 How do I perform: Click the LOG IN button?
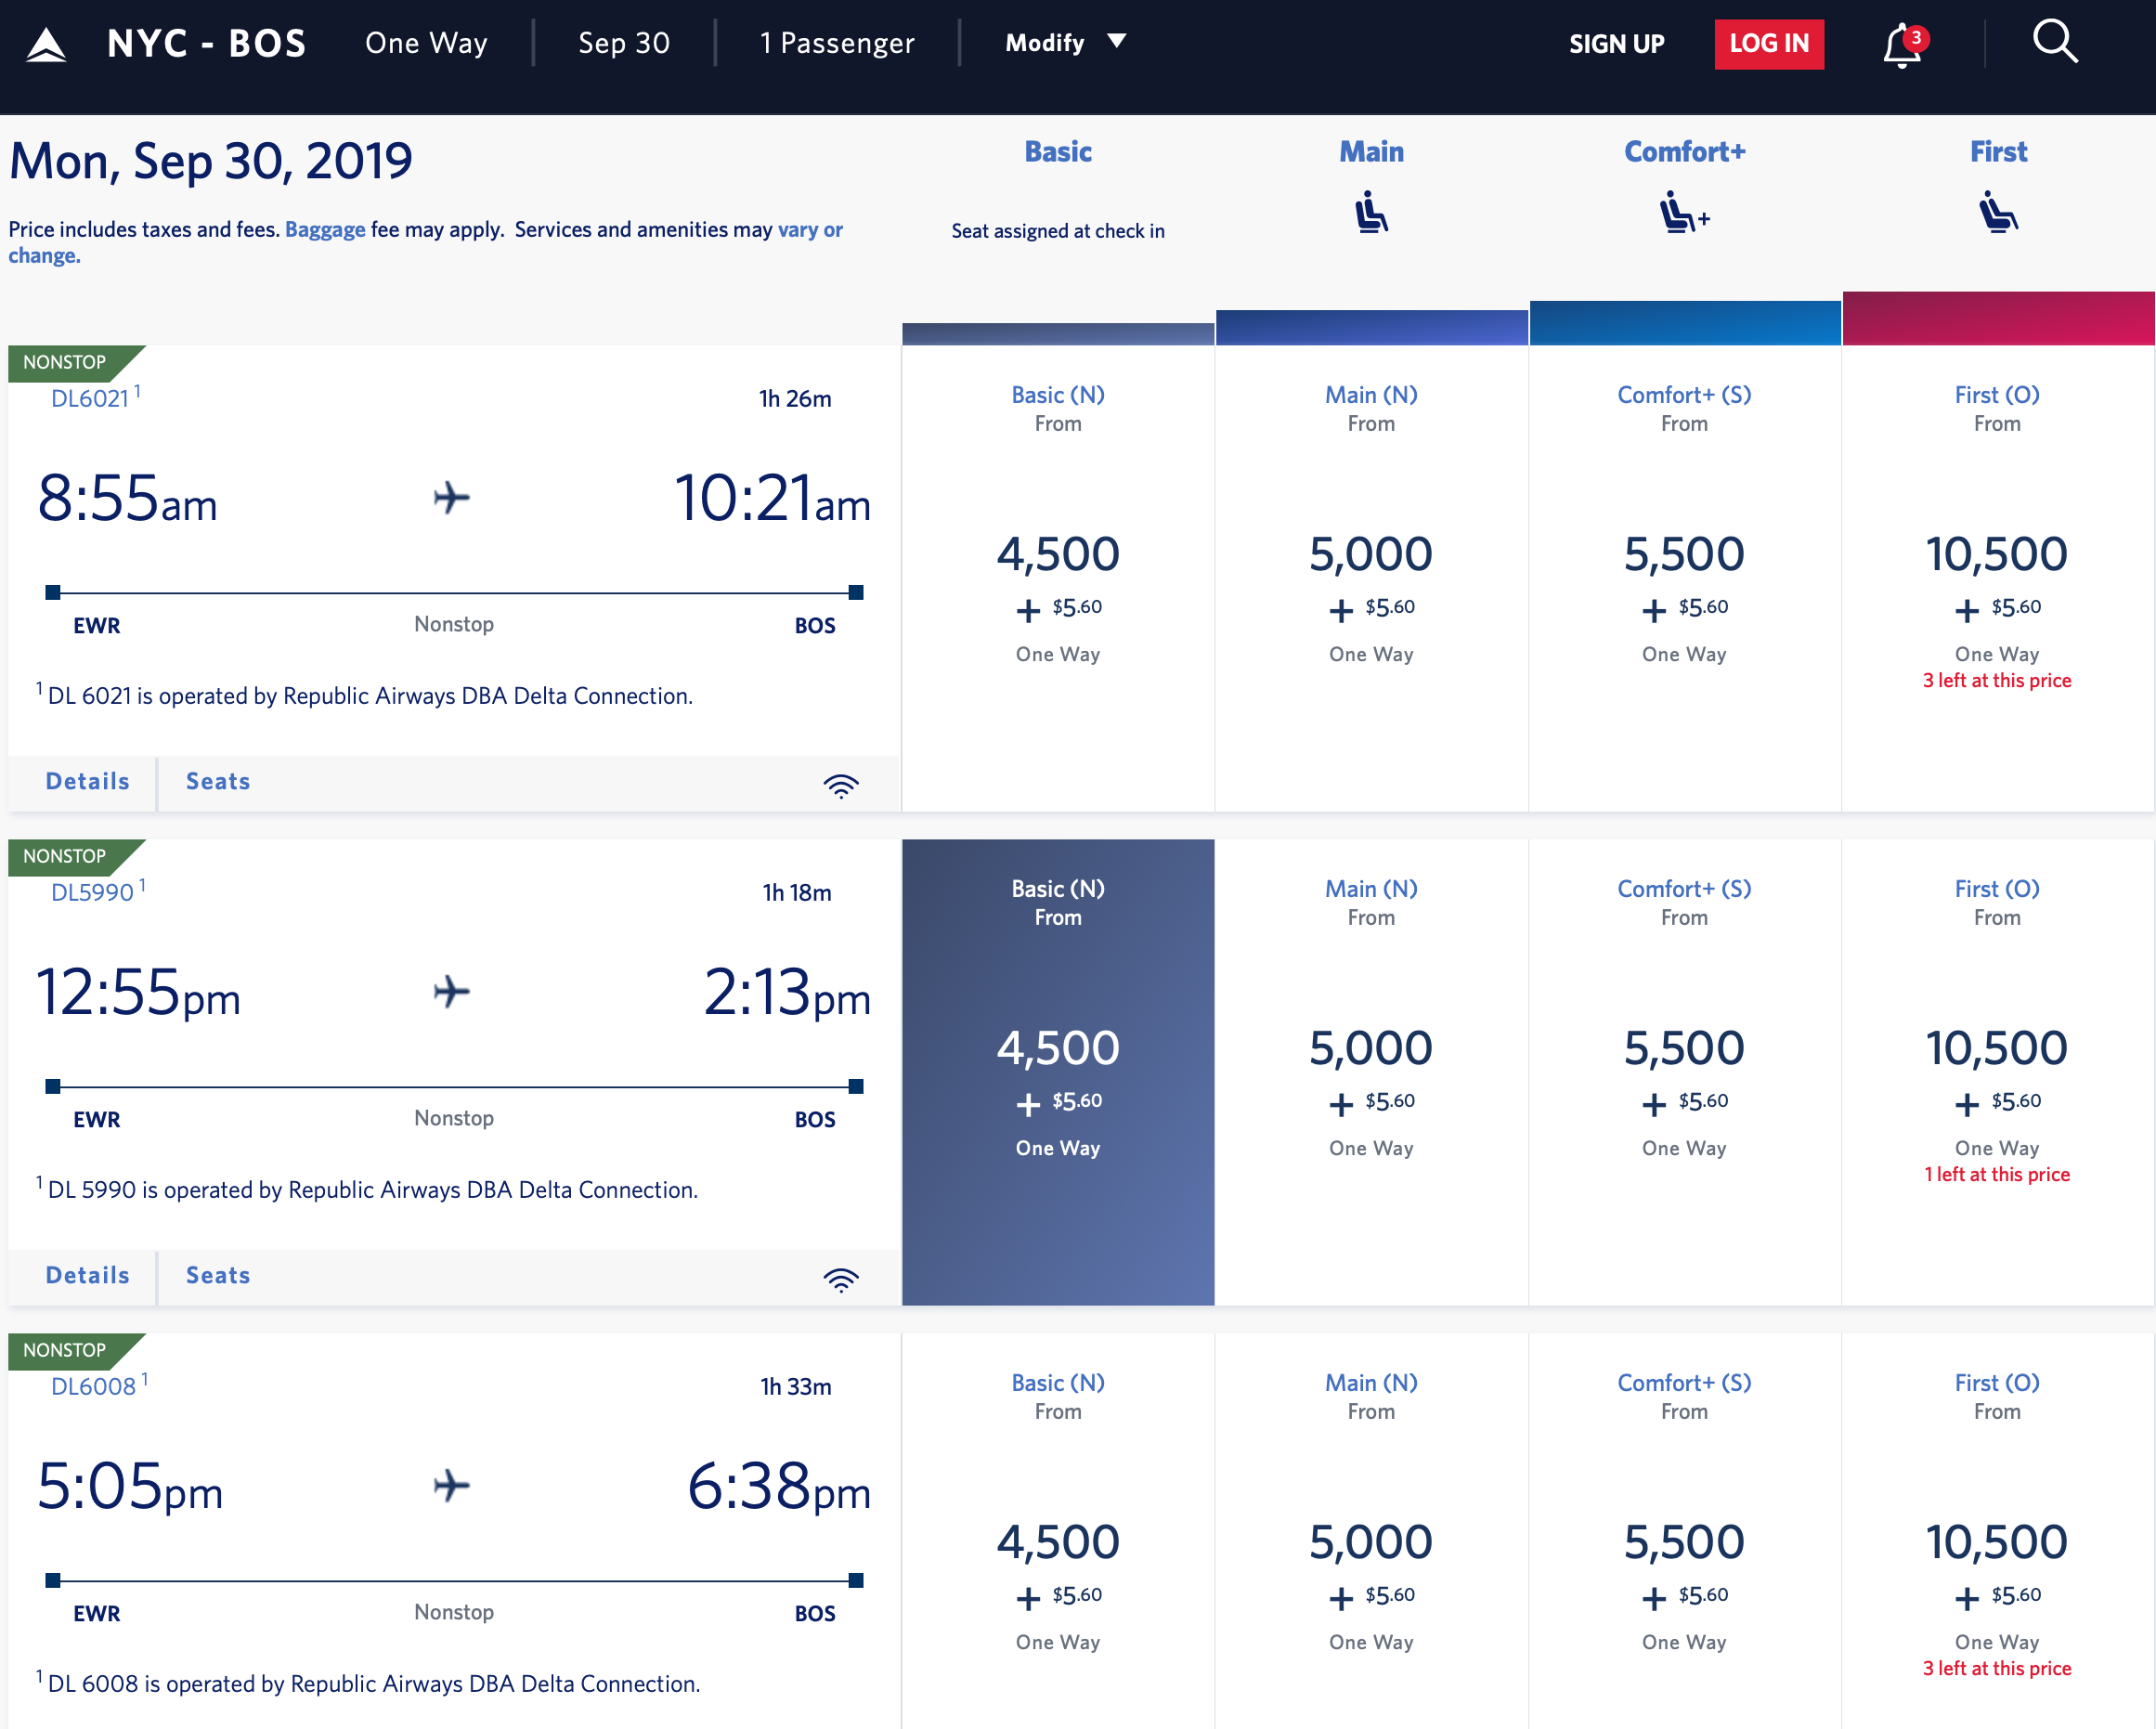click(x=1769, y=43)
